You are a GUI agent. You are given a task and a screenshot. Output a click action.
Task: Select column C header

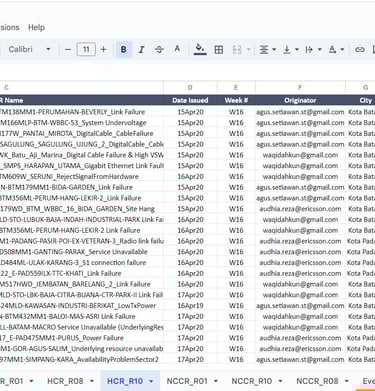pos(81,88)
